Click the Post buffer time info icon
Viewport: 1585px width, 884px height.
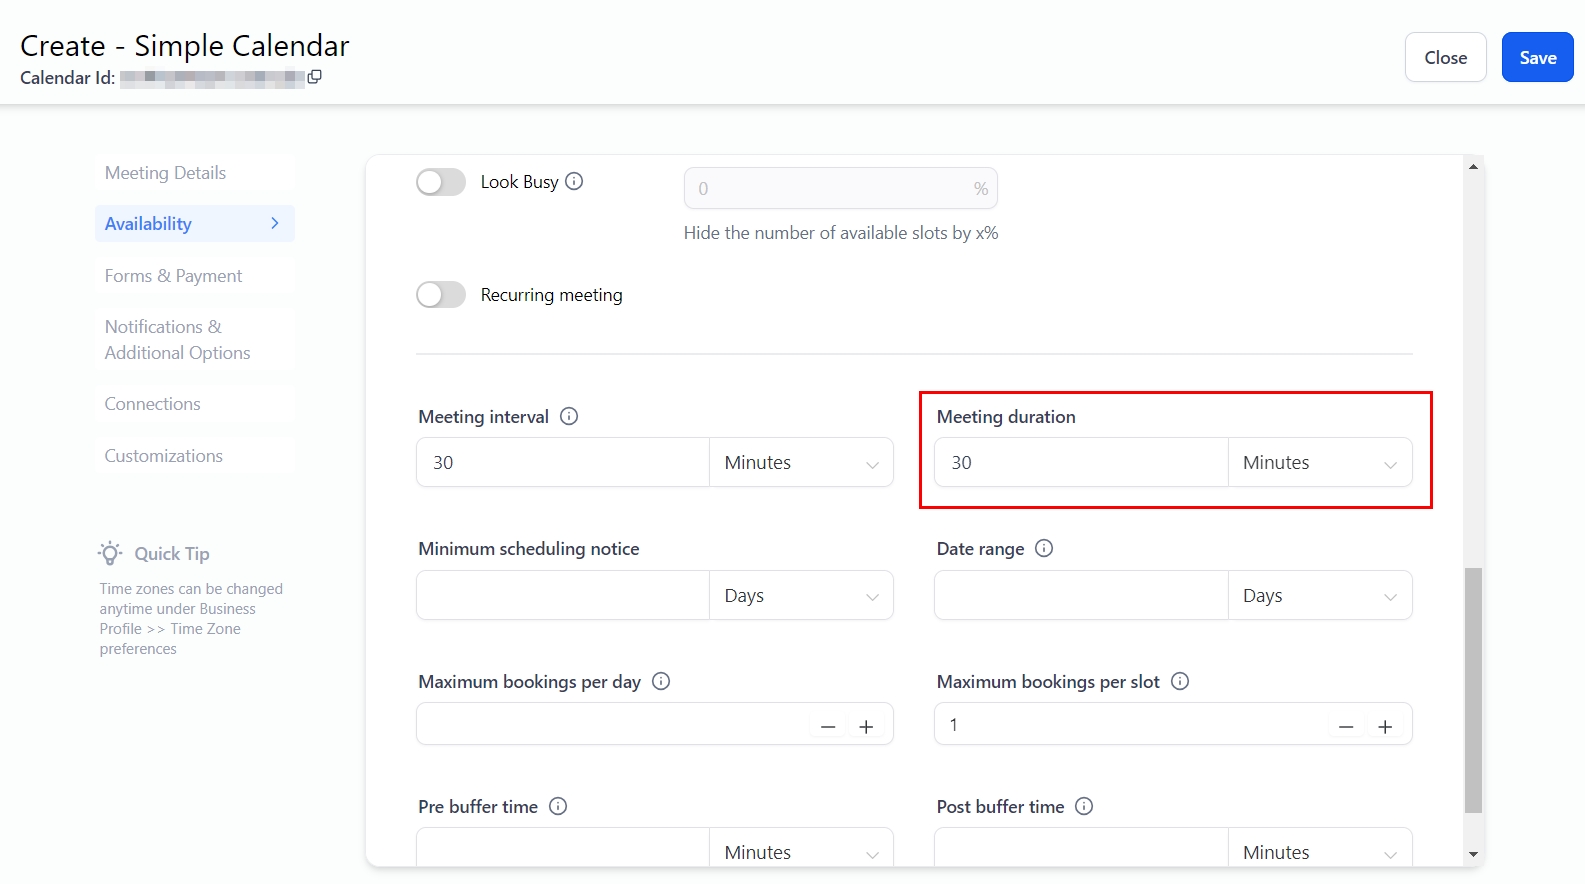(x=1084, y=806)
